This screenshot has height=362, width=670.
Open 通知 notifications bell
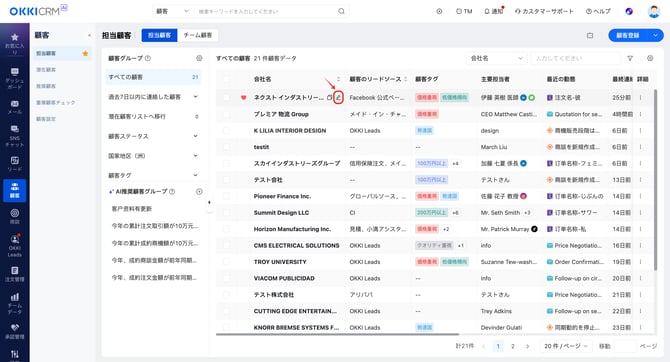click(x=494, y=11)
